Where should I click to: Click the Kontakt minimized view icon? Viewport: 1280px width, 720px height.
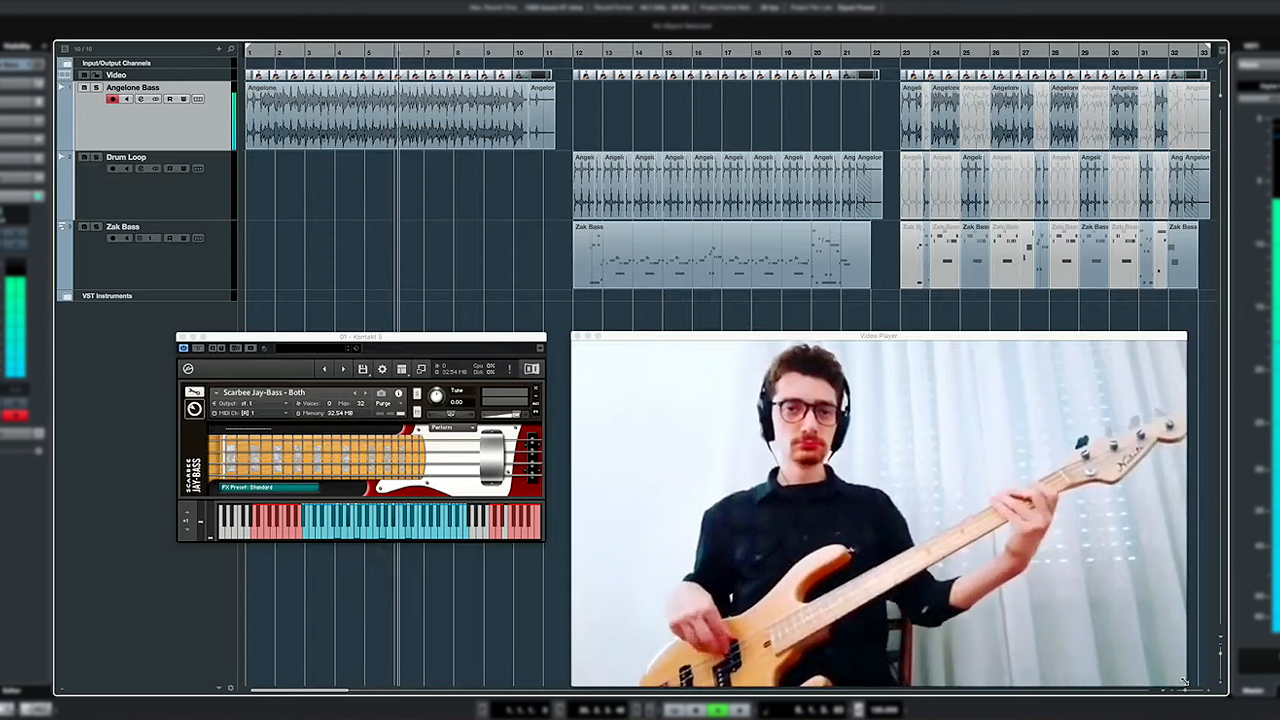click(421, 369)
